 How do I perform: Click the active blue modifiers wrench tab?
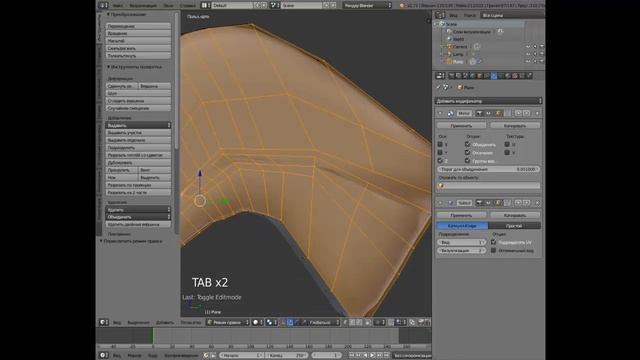(x=494, y=76)
